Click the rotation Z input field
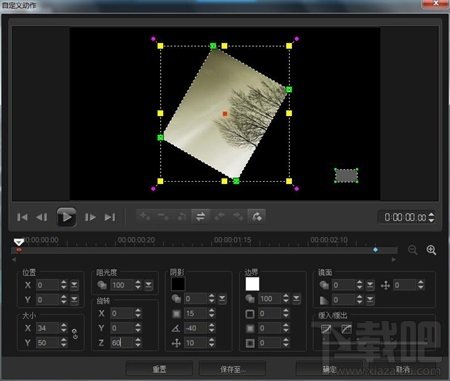 pos(122,343)
